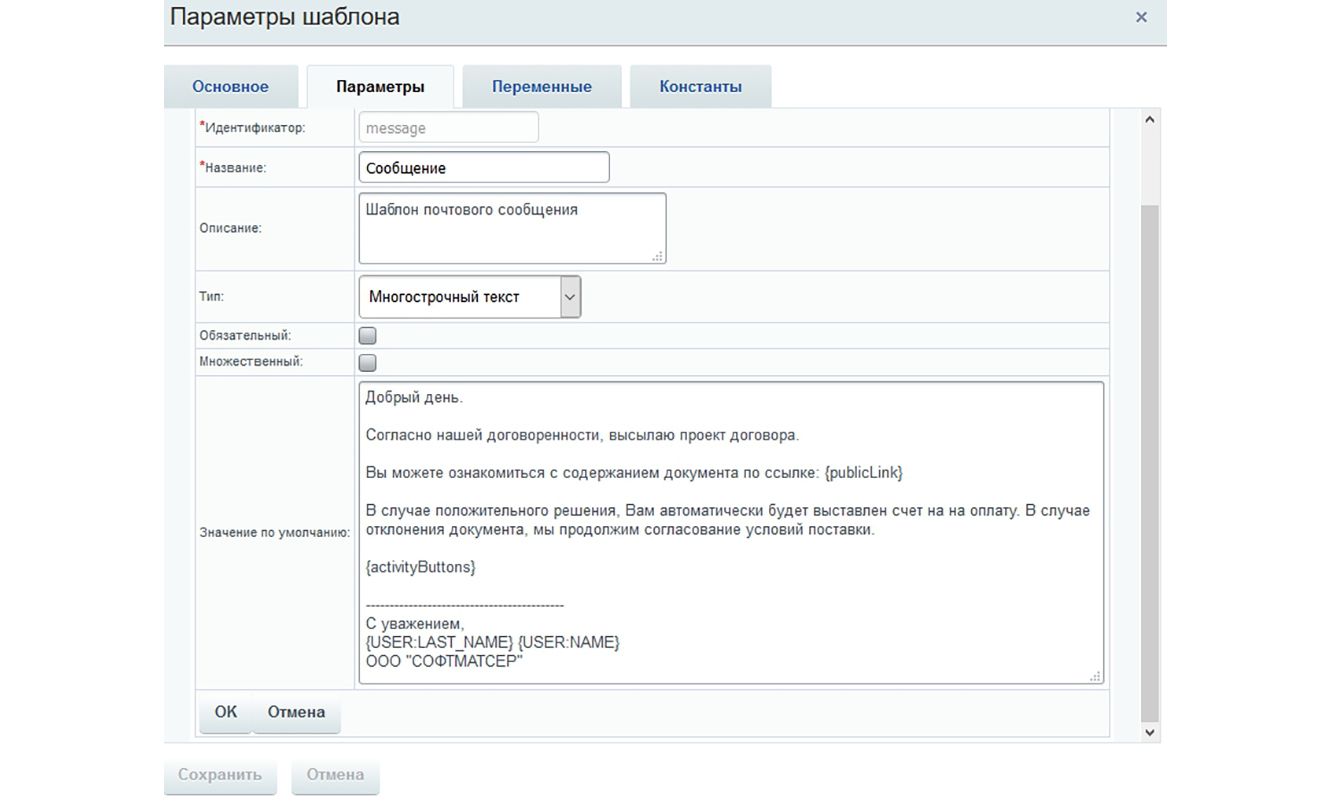Click the ООО "СОФТМАТСЕР" signature line
Image resolution: width=1332 pixels, height=806 pixels.
[x=444, y=661]
